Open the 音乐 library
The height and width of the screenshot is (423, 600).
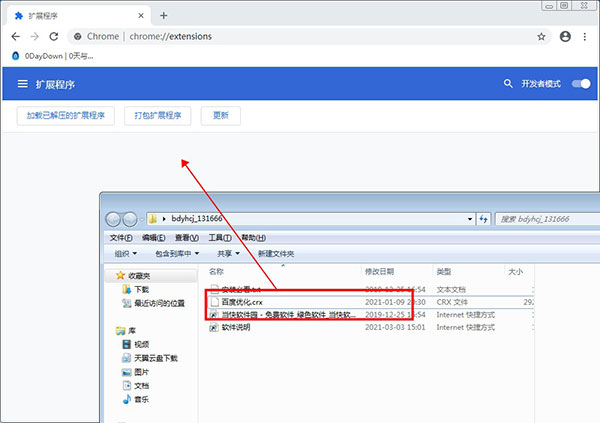[x=142, y=400]
